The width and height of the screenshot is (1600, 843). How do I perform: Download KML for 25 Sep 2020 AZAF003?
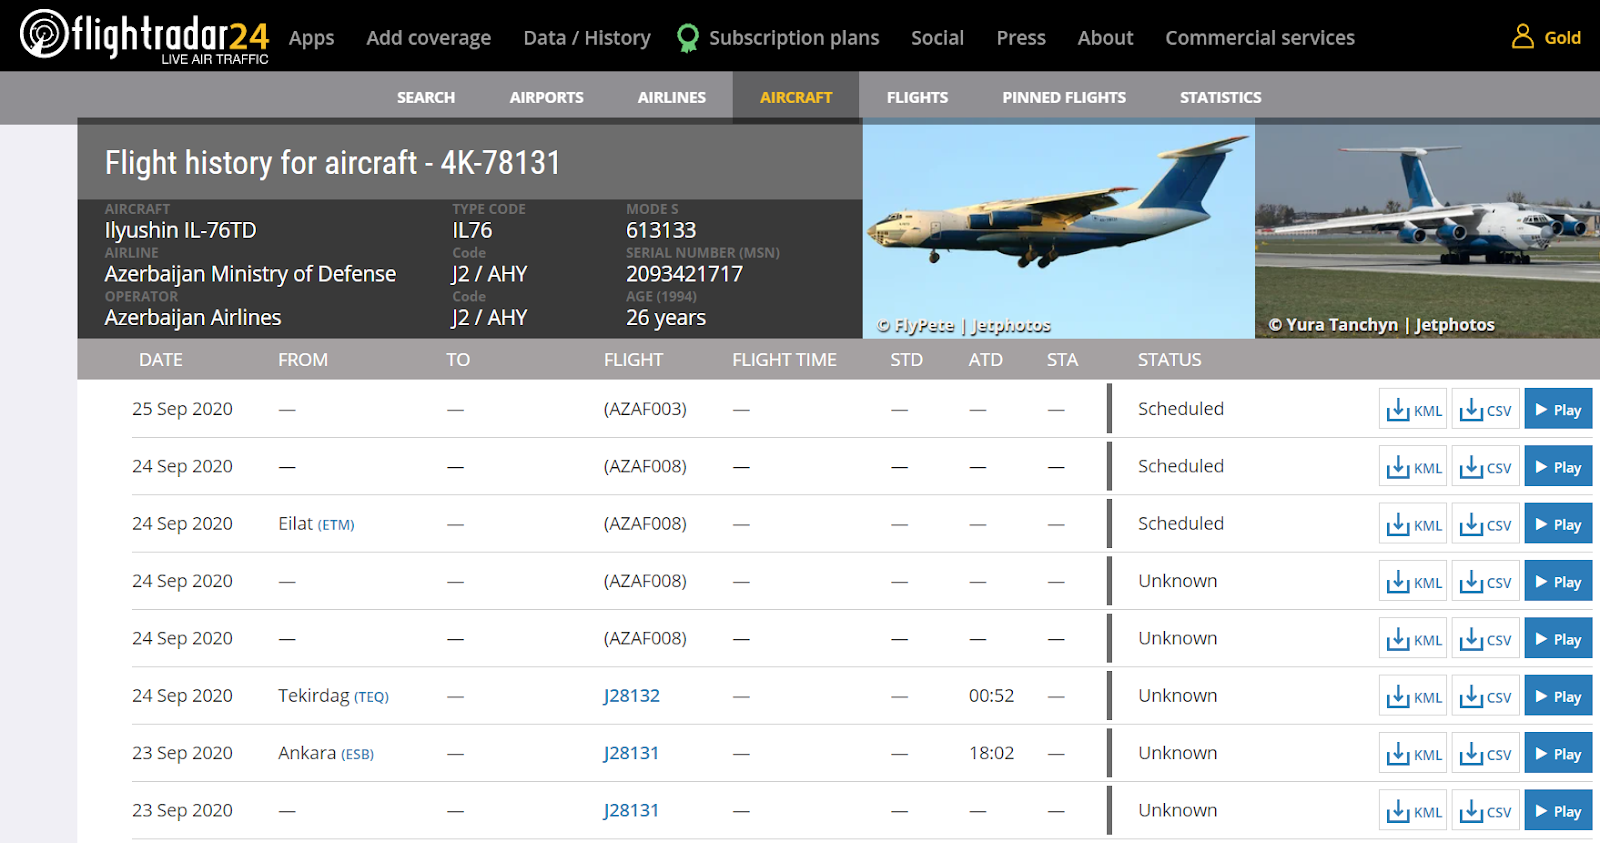point(1413,409)
